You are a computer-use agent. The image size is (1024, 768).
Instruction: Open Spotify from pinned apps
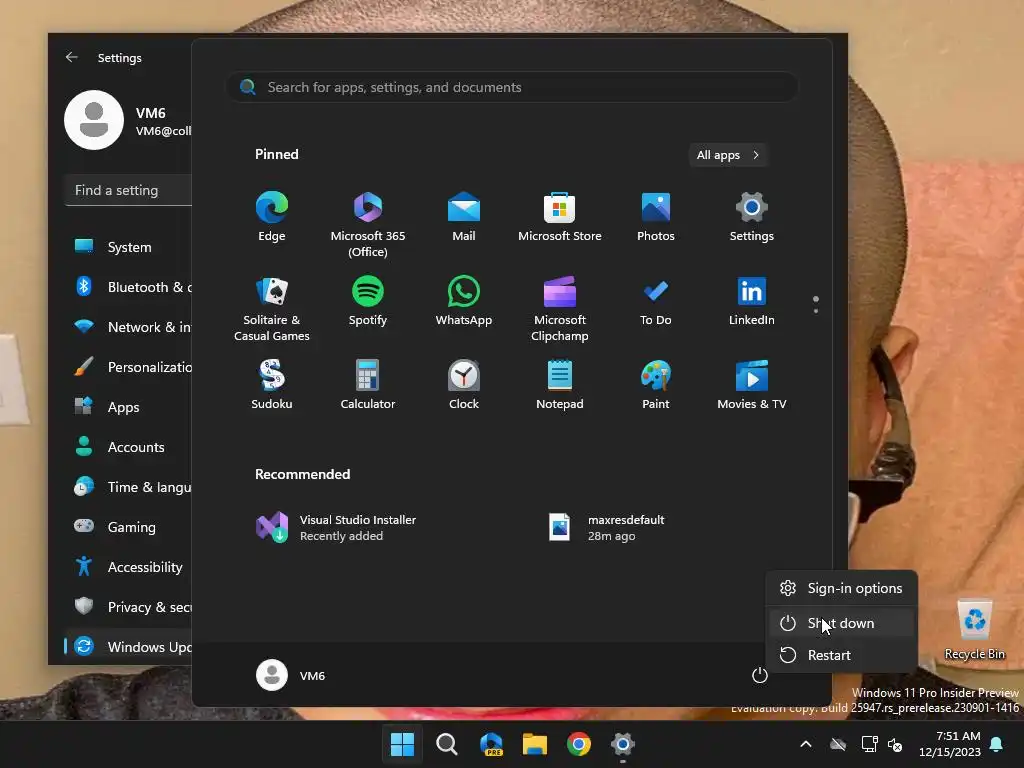[368, 301]
